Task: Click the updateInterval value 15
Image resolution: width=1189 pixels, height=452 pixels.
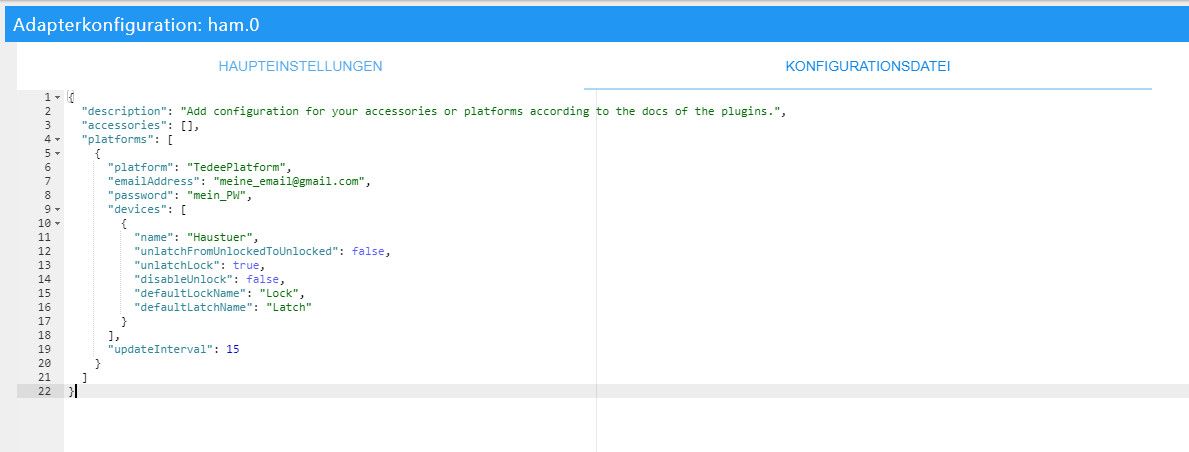Action: (x=232, y=349)
